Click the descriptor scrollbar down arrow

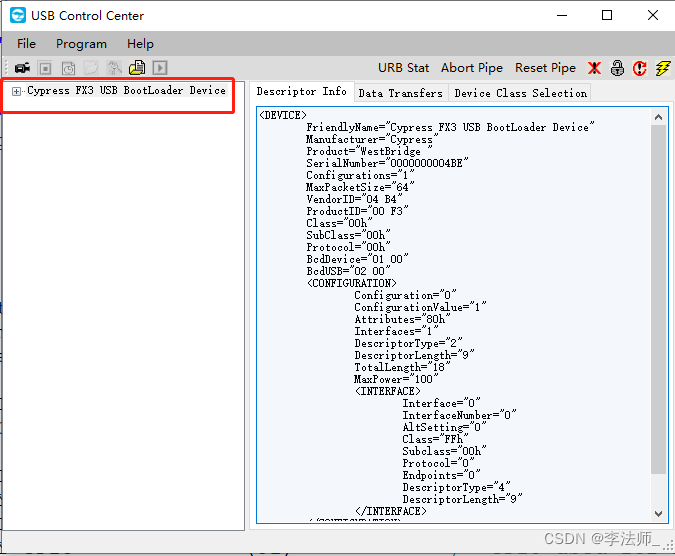(658, 513)
